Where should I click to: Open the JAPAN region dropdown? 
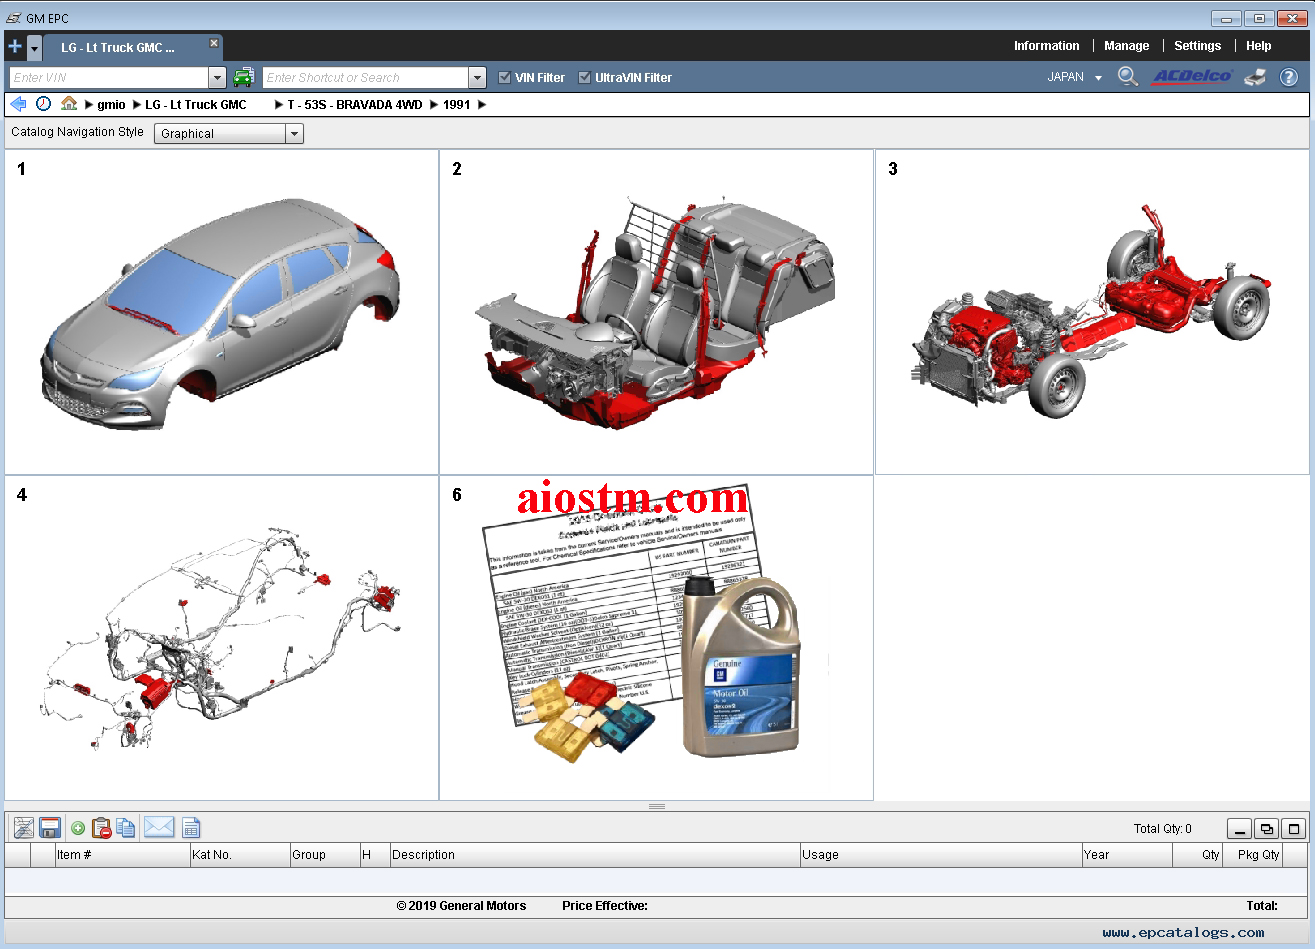(x=1074, y=77)
